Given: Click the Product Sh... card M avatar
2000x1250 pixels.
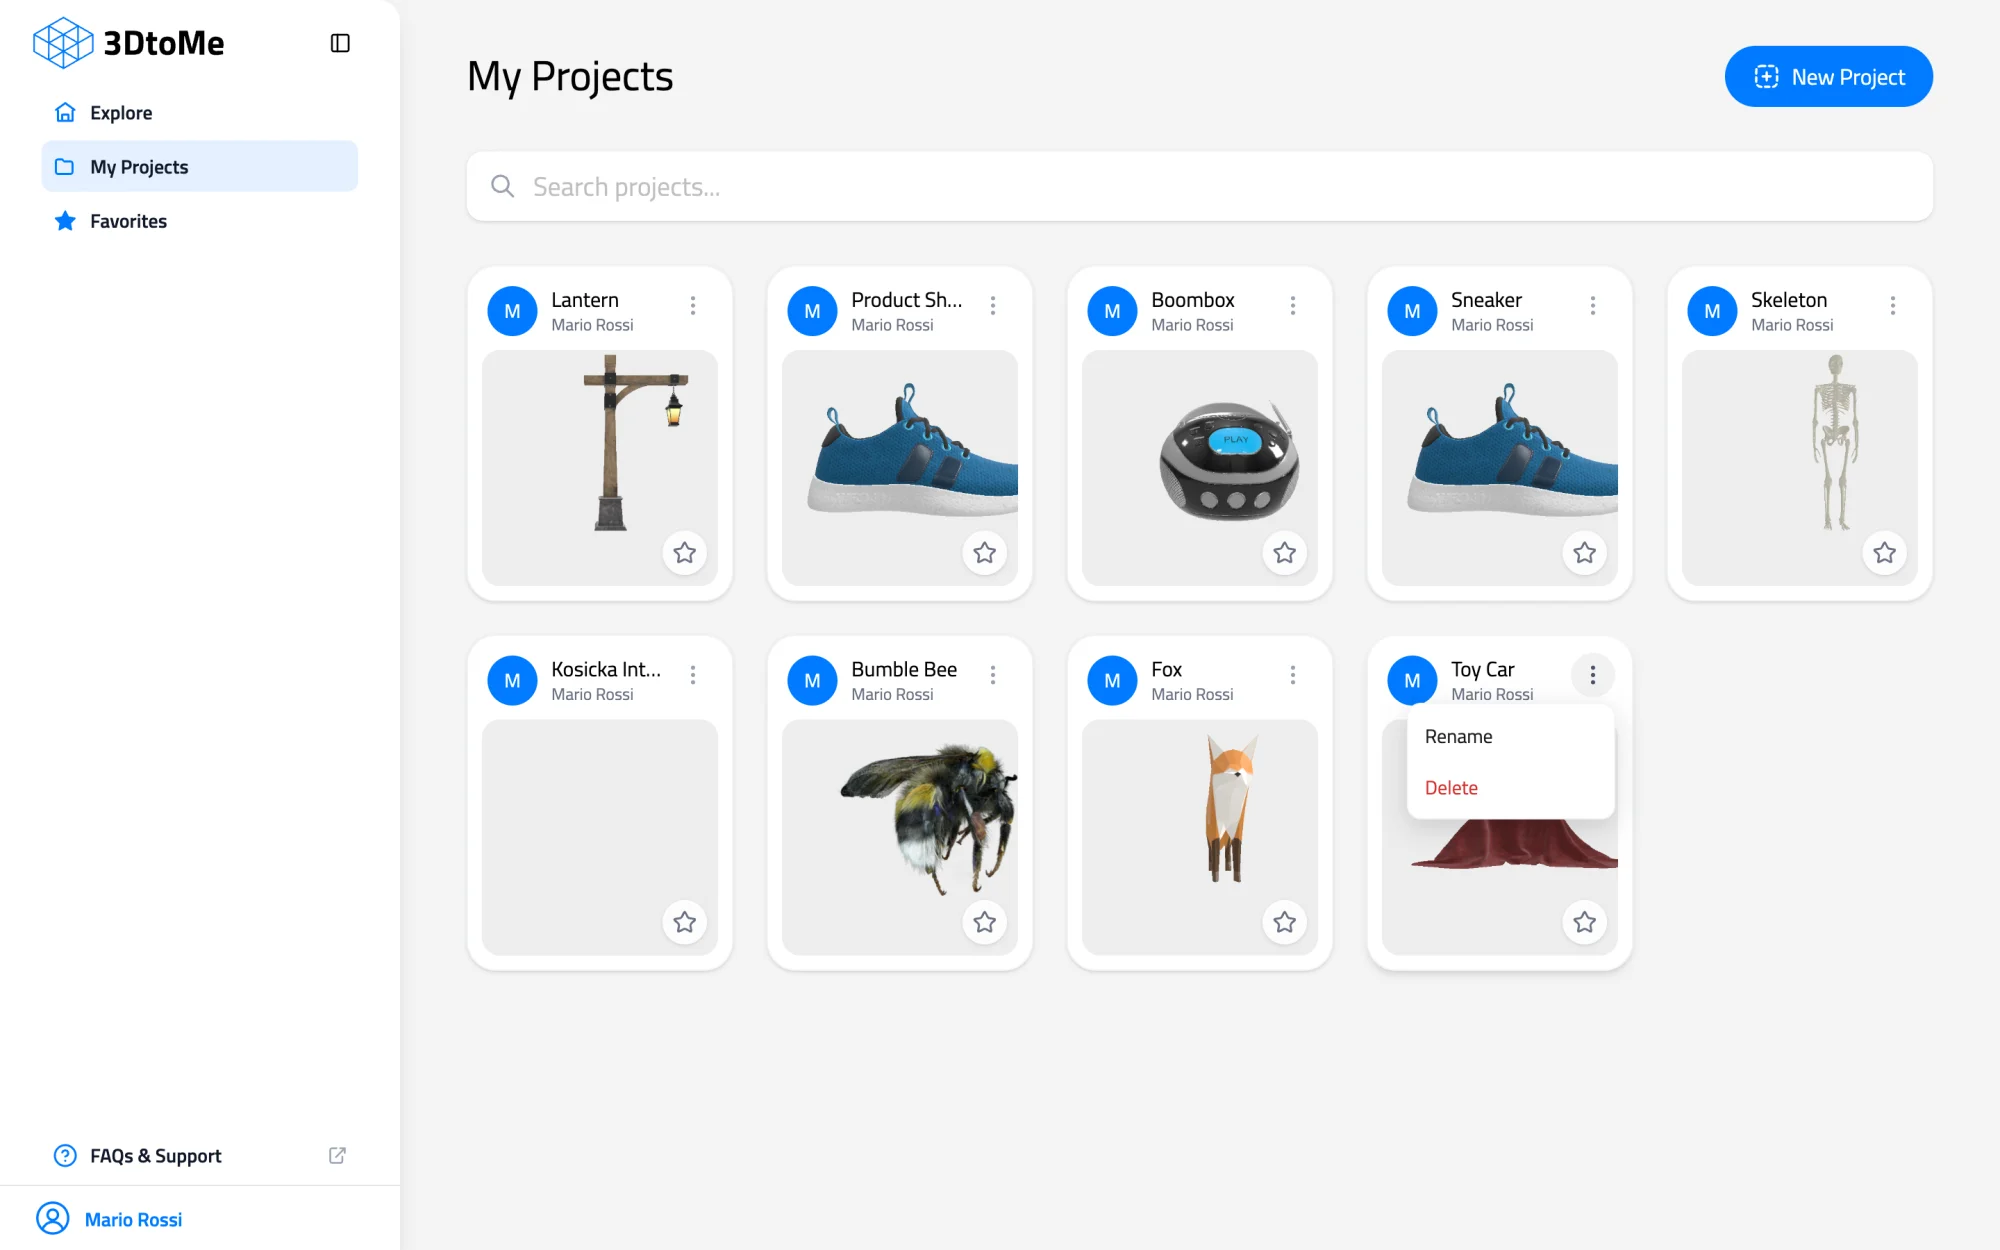Looking at the screenshot, I should [x=812, y=312].
